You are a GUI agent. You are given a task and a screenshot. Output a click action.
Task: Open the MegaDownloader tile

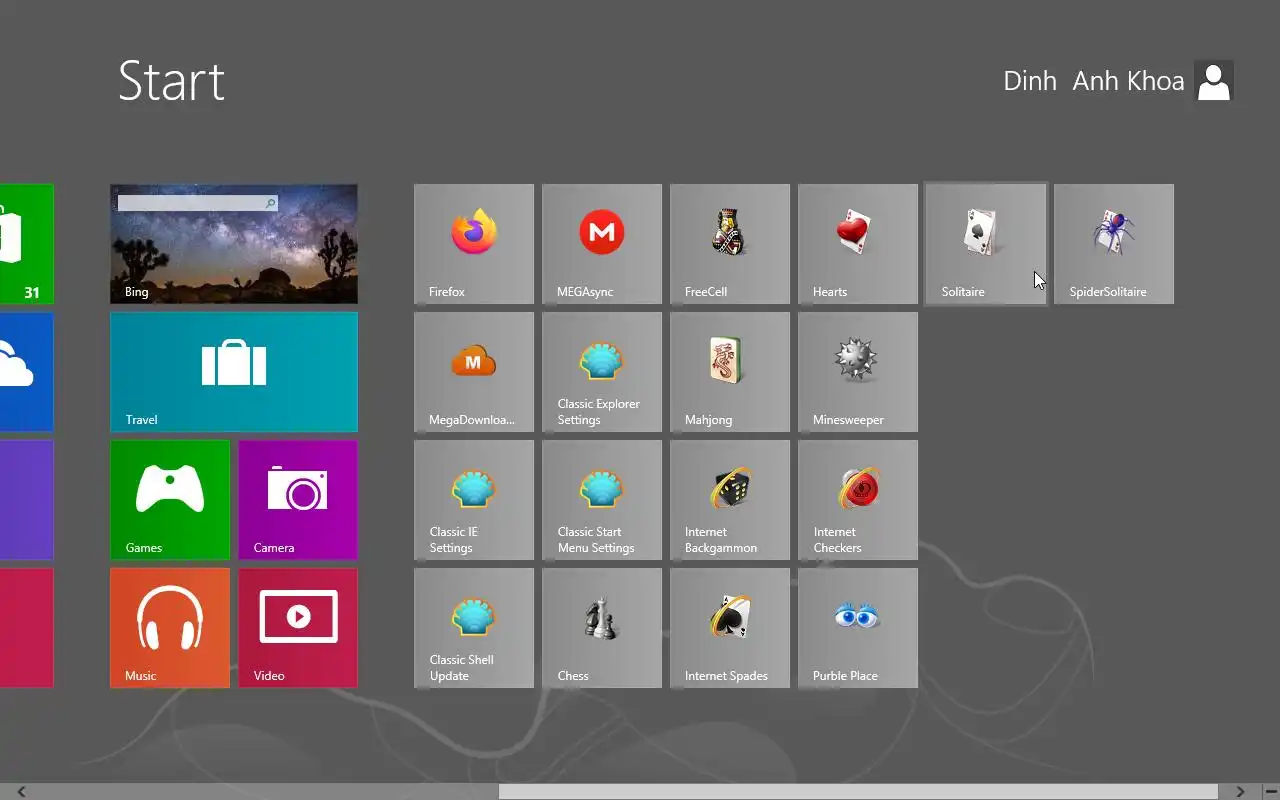[x=474, y=372]
